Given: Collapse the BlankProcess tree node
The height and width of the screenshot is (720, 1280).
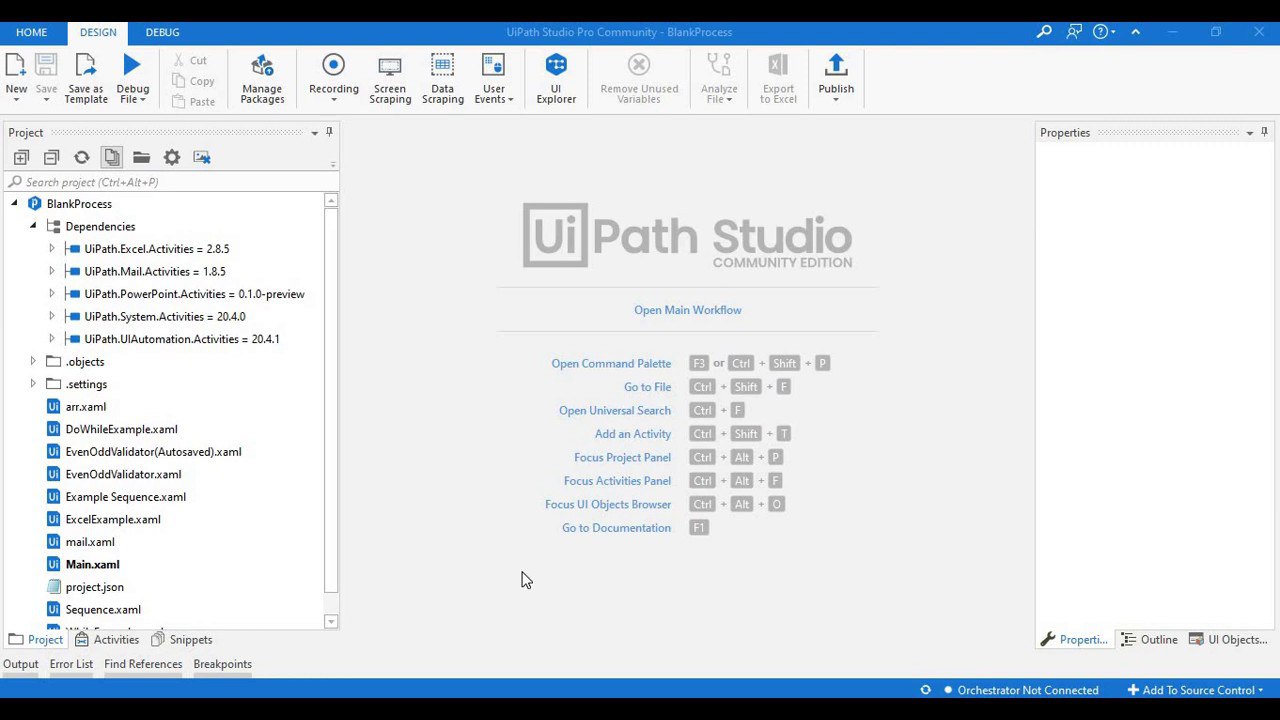Looking at the screenshot, I should [x=14, y=204].
